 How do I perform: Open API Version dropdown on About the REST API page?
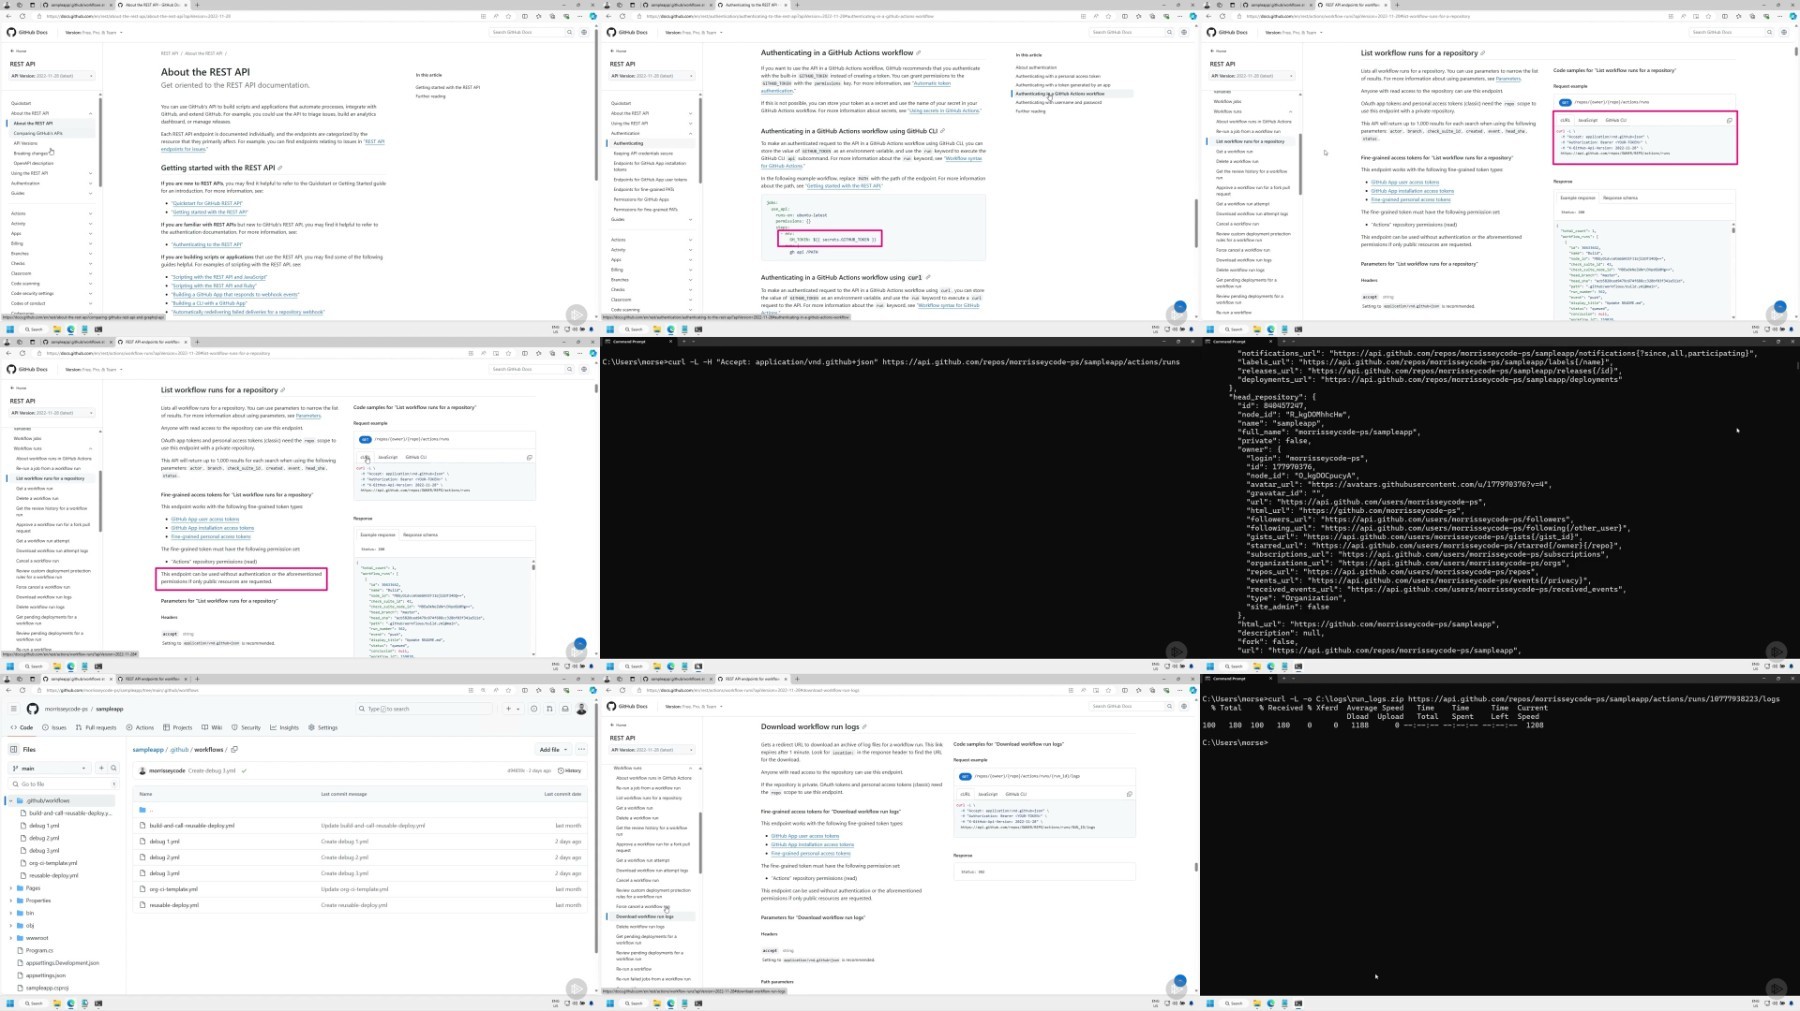pyautogui.click(x=51, y=76)
